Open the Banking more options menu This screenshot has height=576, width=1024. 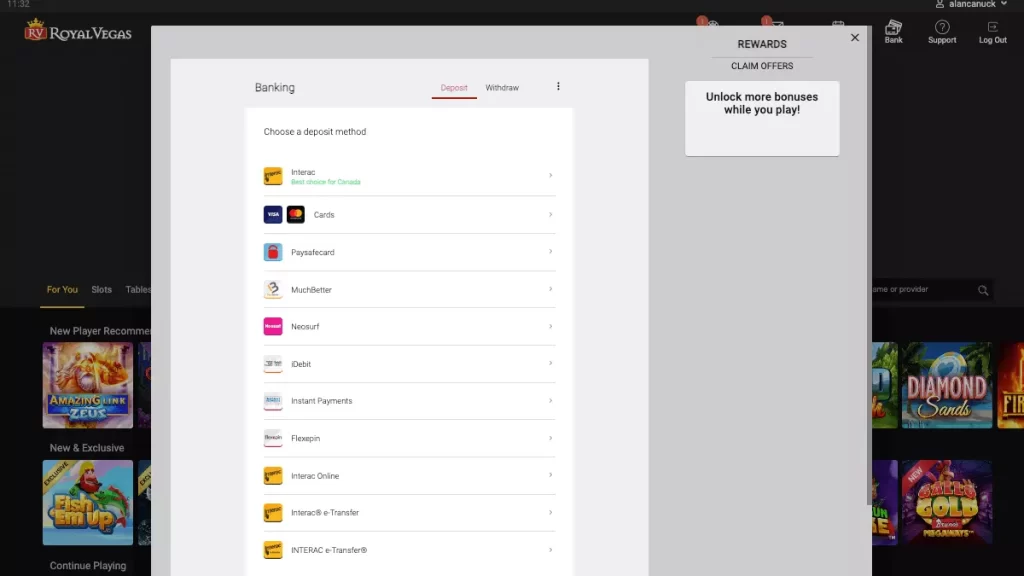click(x=558, y=86)
